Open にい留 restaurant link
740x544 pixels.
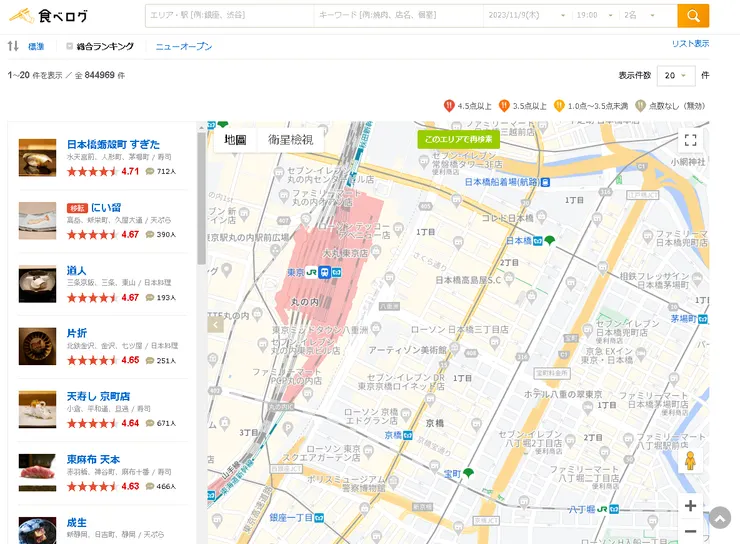coord(106,208)
